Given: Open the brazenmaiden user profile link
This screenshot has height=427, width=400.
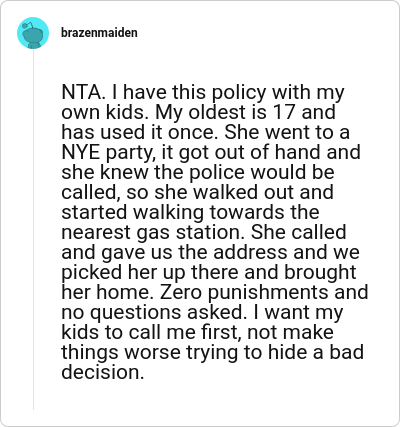Looking at the screenshot, I should [99, 33].
